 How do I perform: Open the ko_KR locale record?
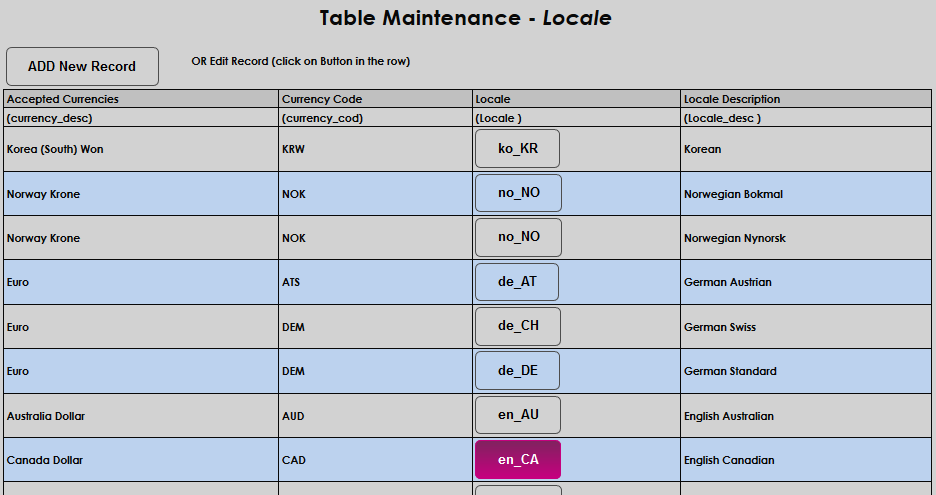coord(517,149)
